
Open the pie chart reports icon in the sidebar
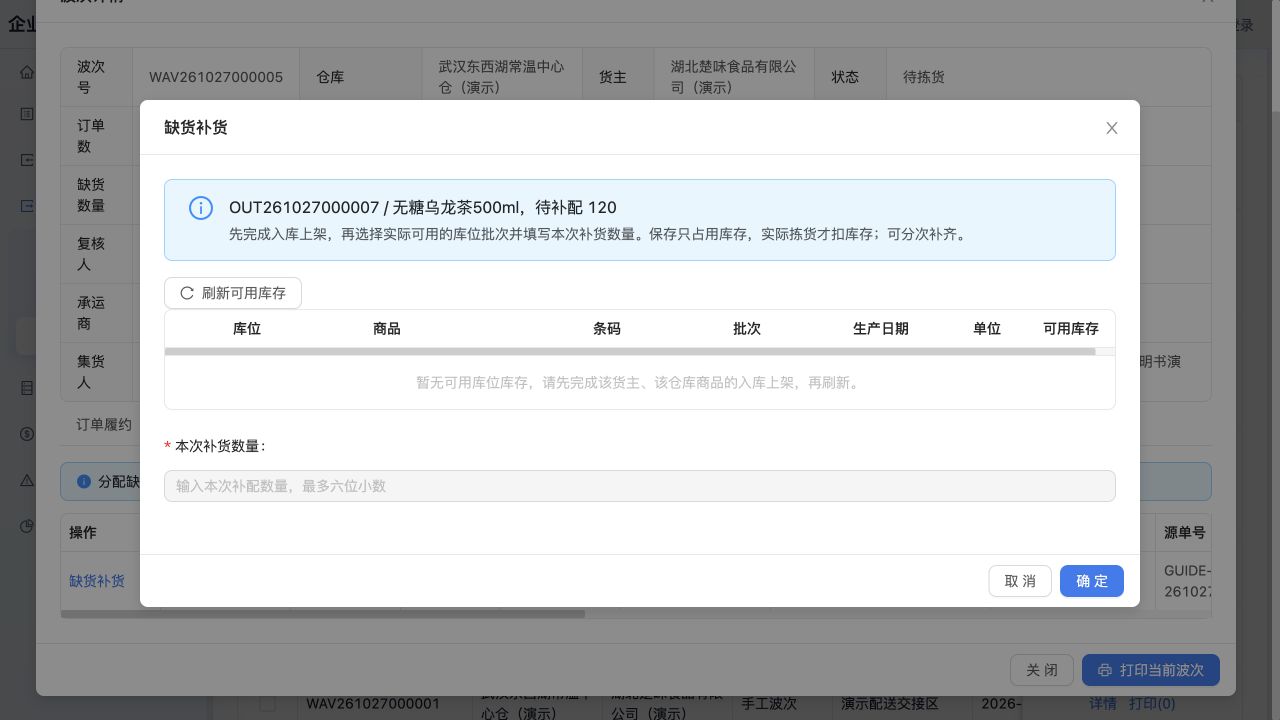click(27, 526)
